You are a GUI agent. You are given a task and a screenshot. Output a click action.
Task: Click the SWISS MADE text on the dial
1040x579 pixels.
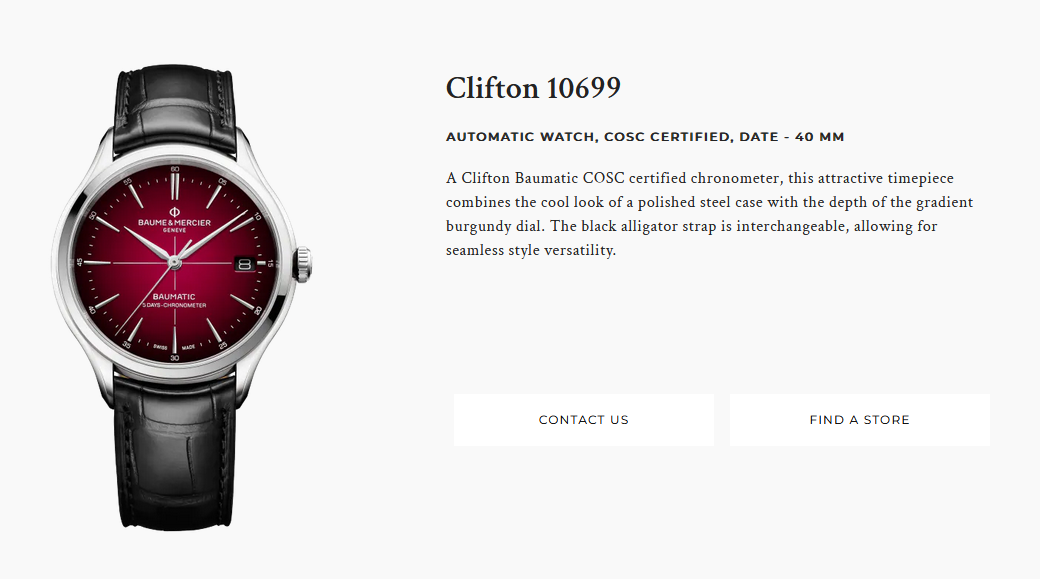[x=174, y=347]
